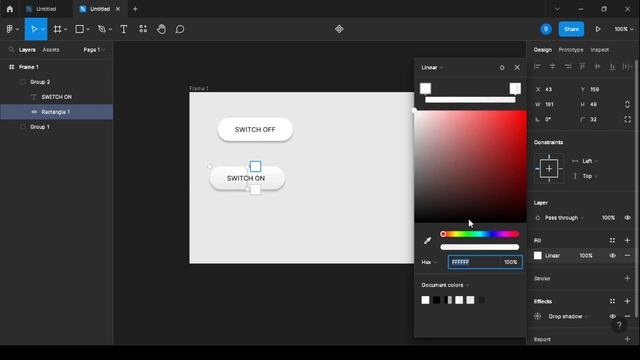
Task: Open a new tab with plus
Action: click(x=135, y=9)
